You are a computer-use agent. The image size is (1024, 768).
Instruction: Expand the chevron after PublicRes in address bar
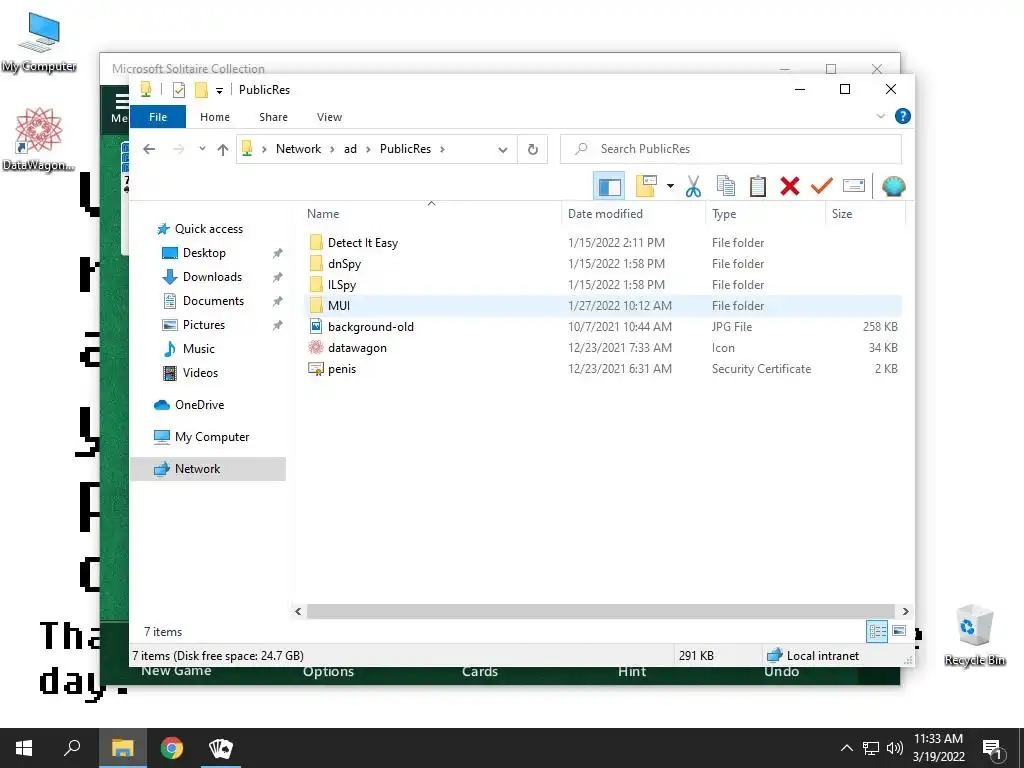tap(442, 149)
